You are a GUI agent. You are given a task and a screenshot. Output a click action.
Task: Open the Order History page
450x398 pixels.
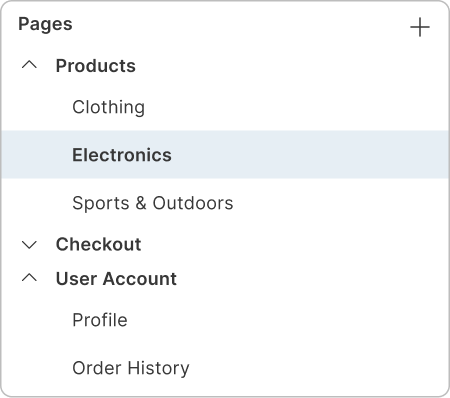point(131,368)
